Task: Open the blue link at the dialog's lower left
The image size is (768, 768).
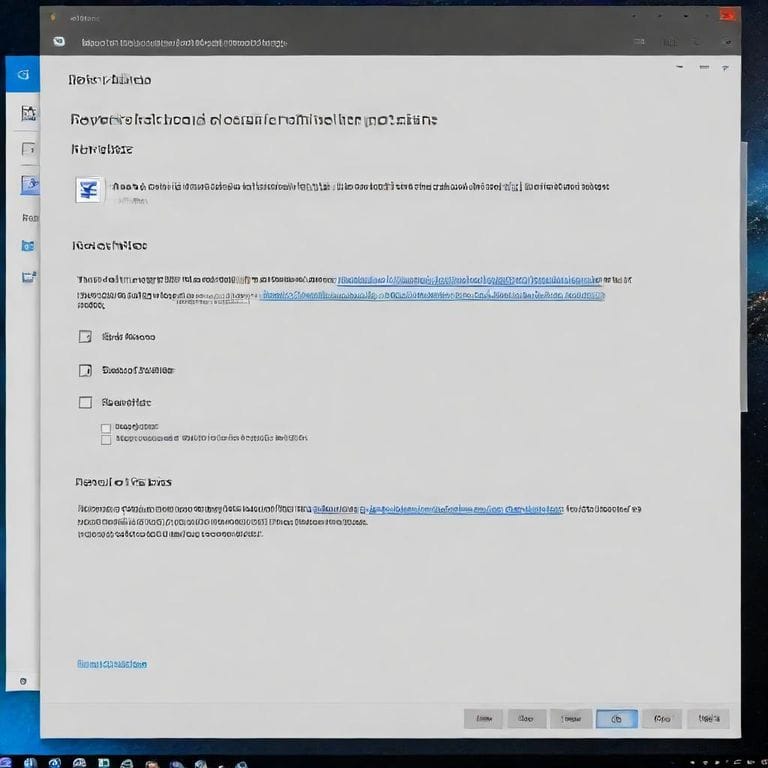Action: [112, 664]
